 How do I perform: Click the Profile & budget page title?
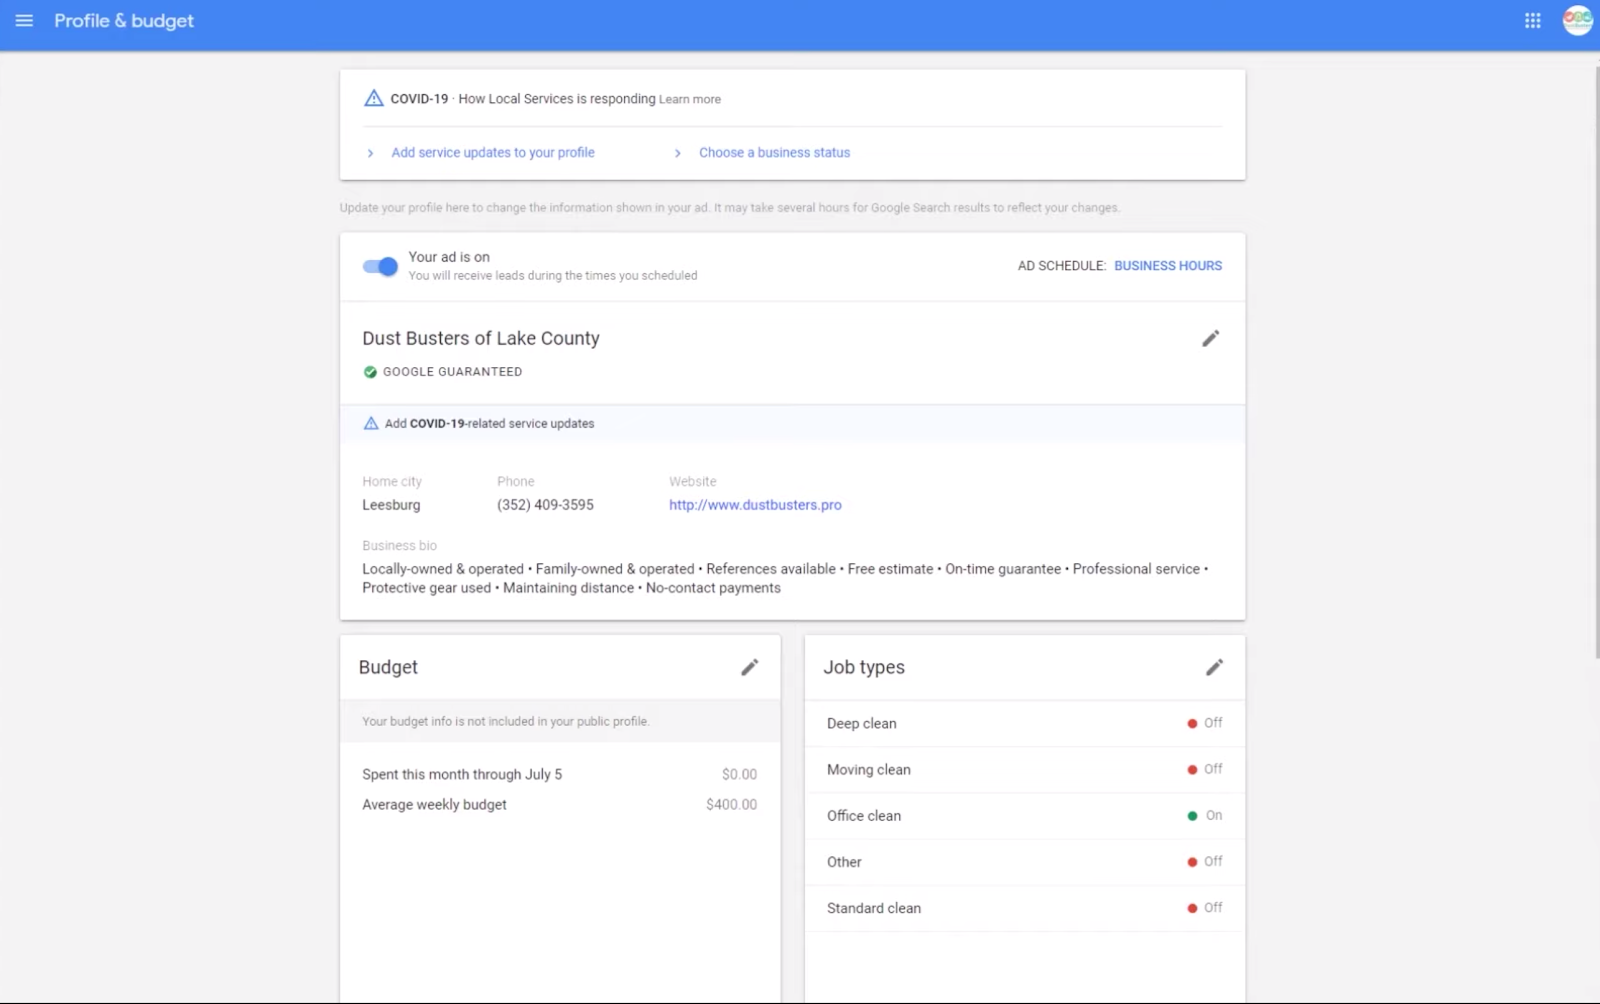(124, 21)
